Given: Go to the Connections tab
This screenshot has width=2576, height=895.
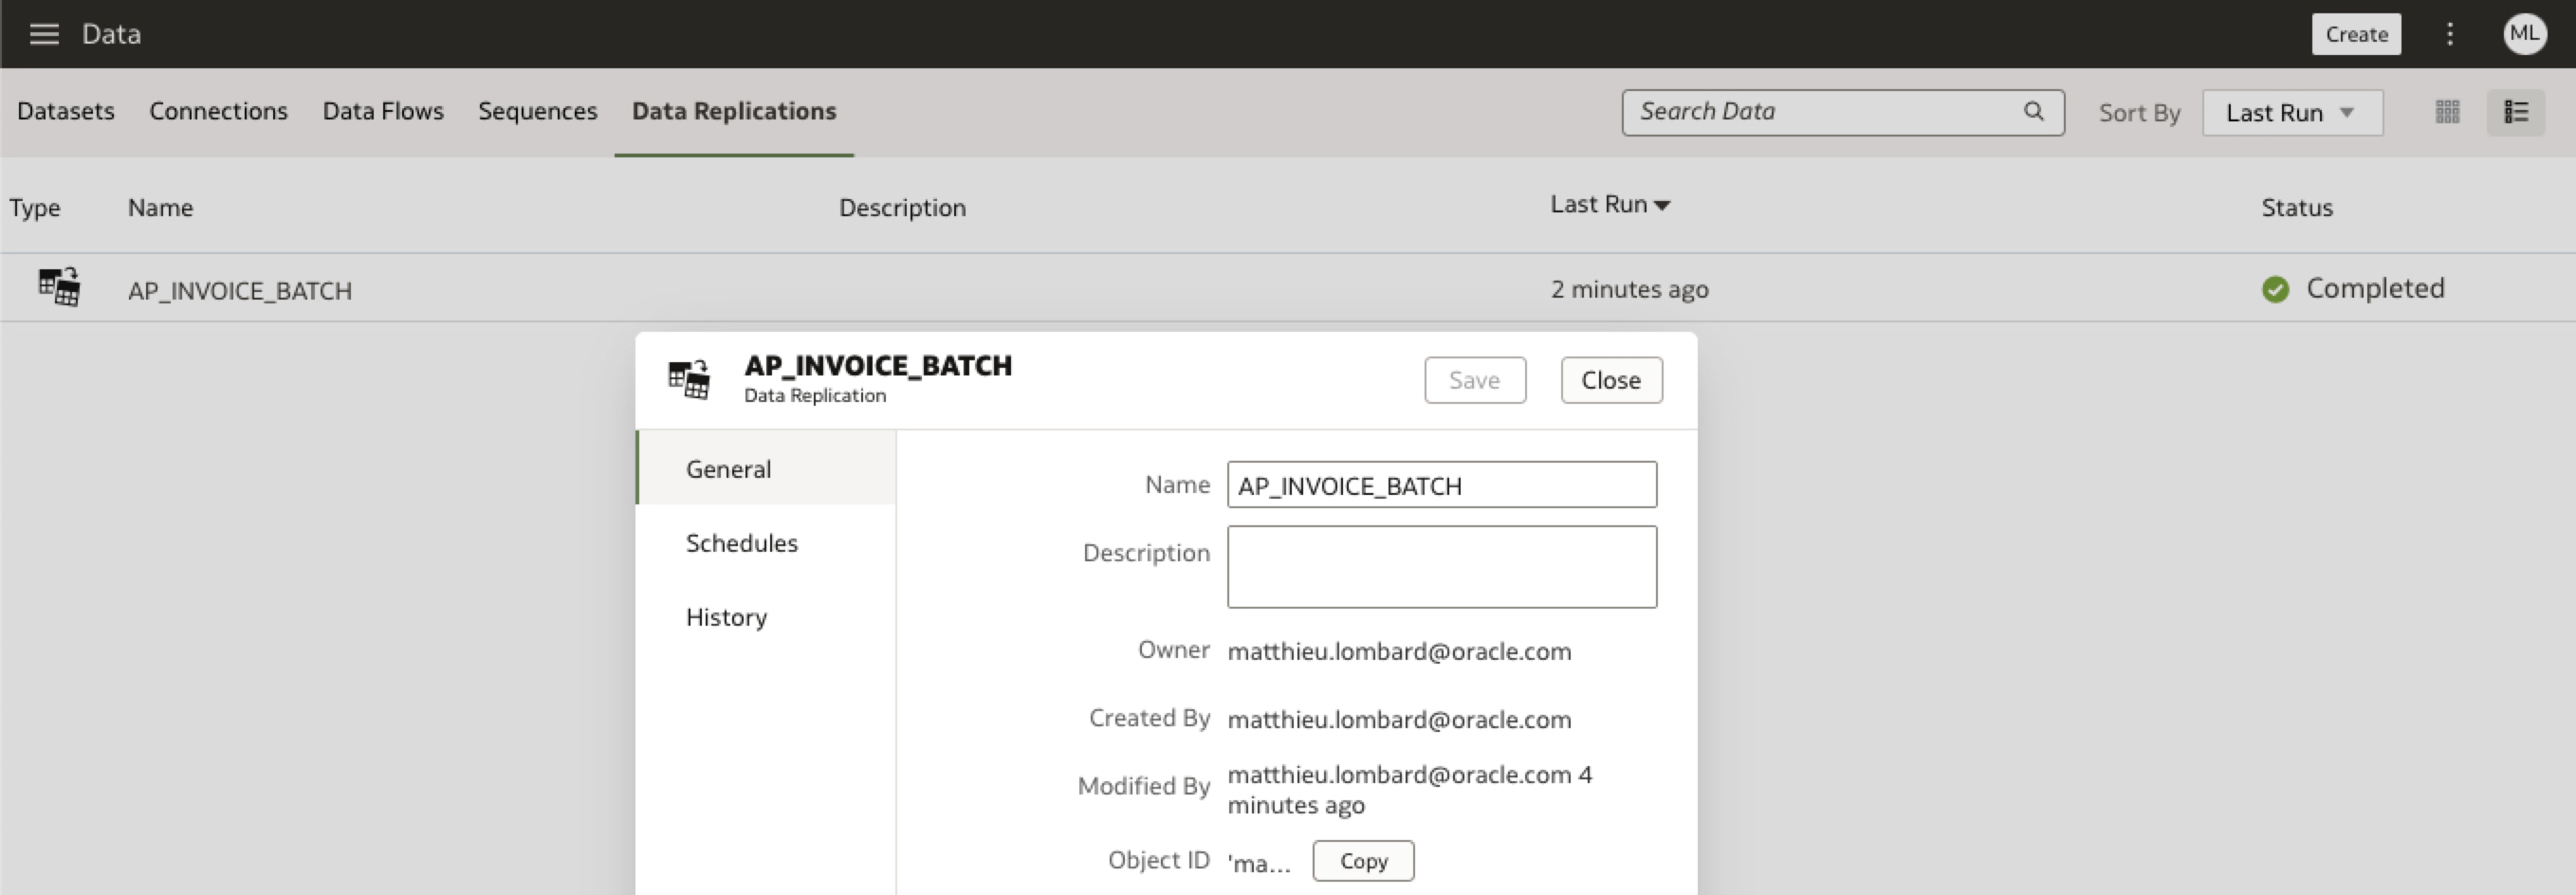Looking at the screenshot, I should [218, 111].
